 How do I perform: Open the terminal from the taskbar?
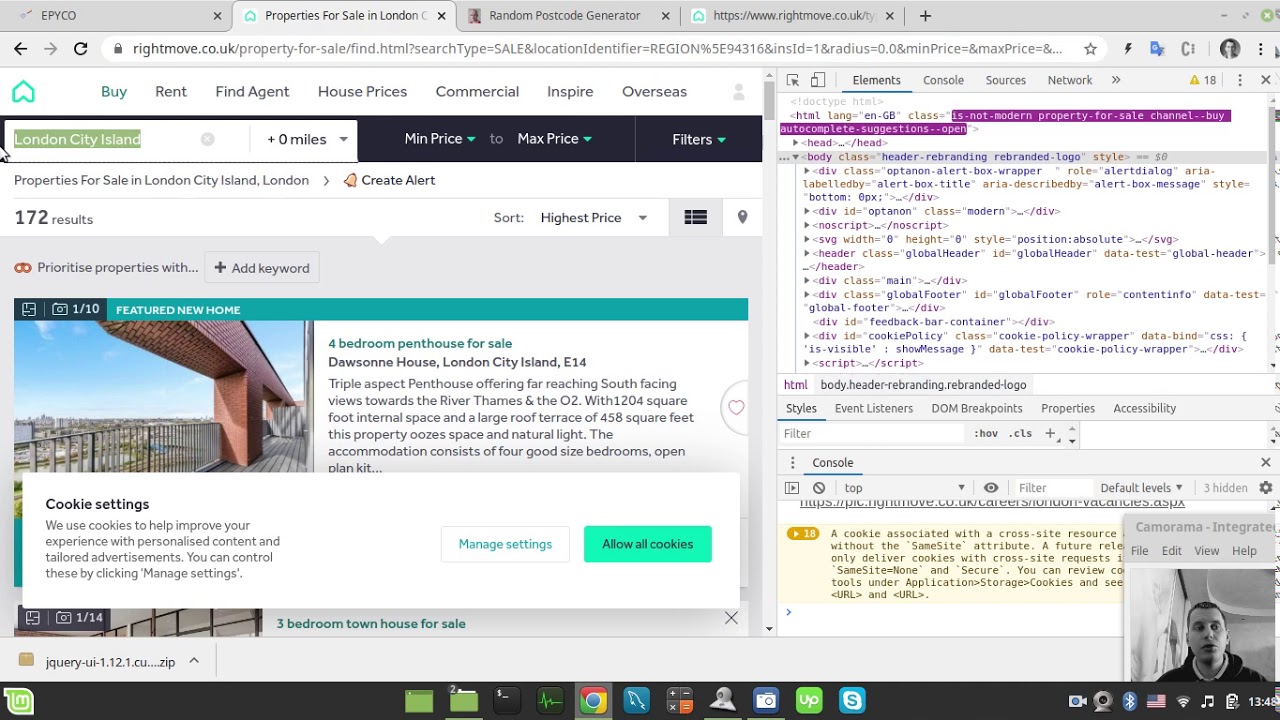[505, 701]
